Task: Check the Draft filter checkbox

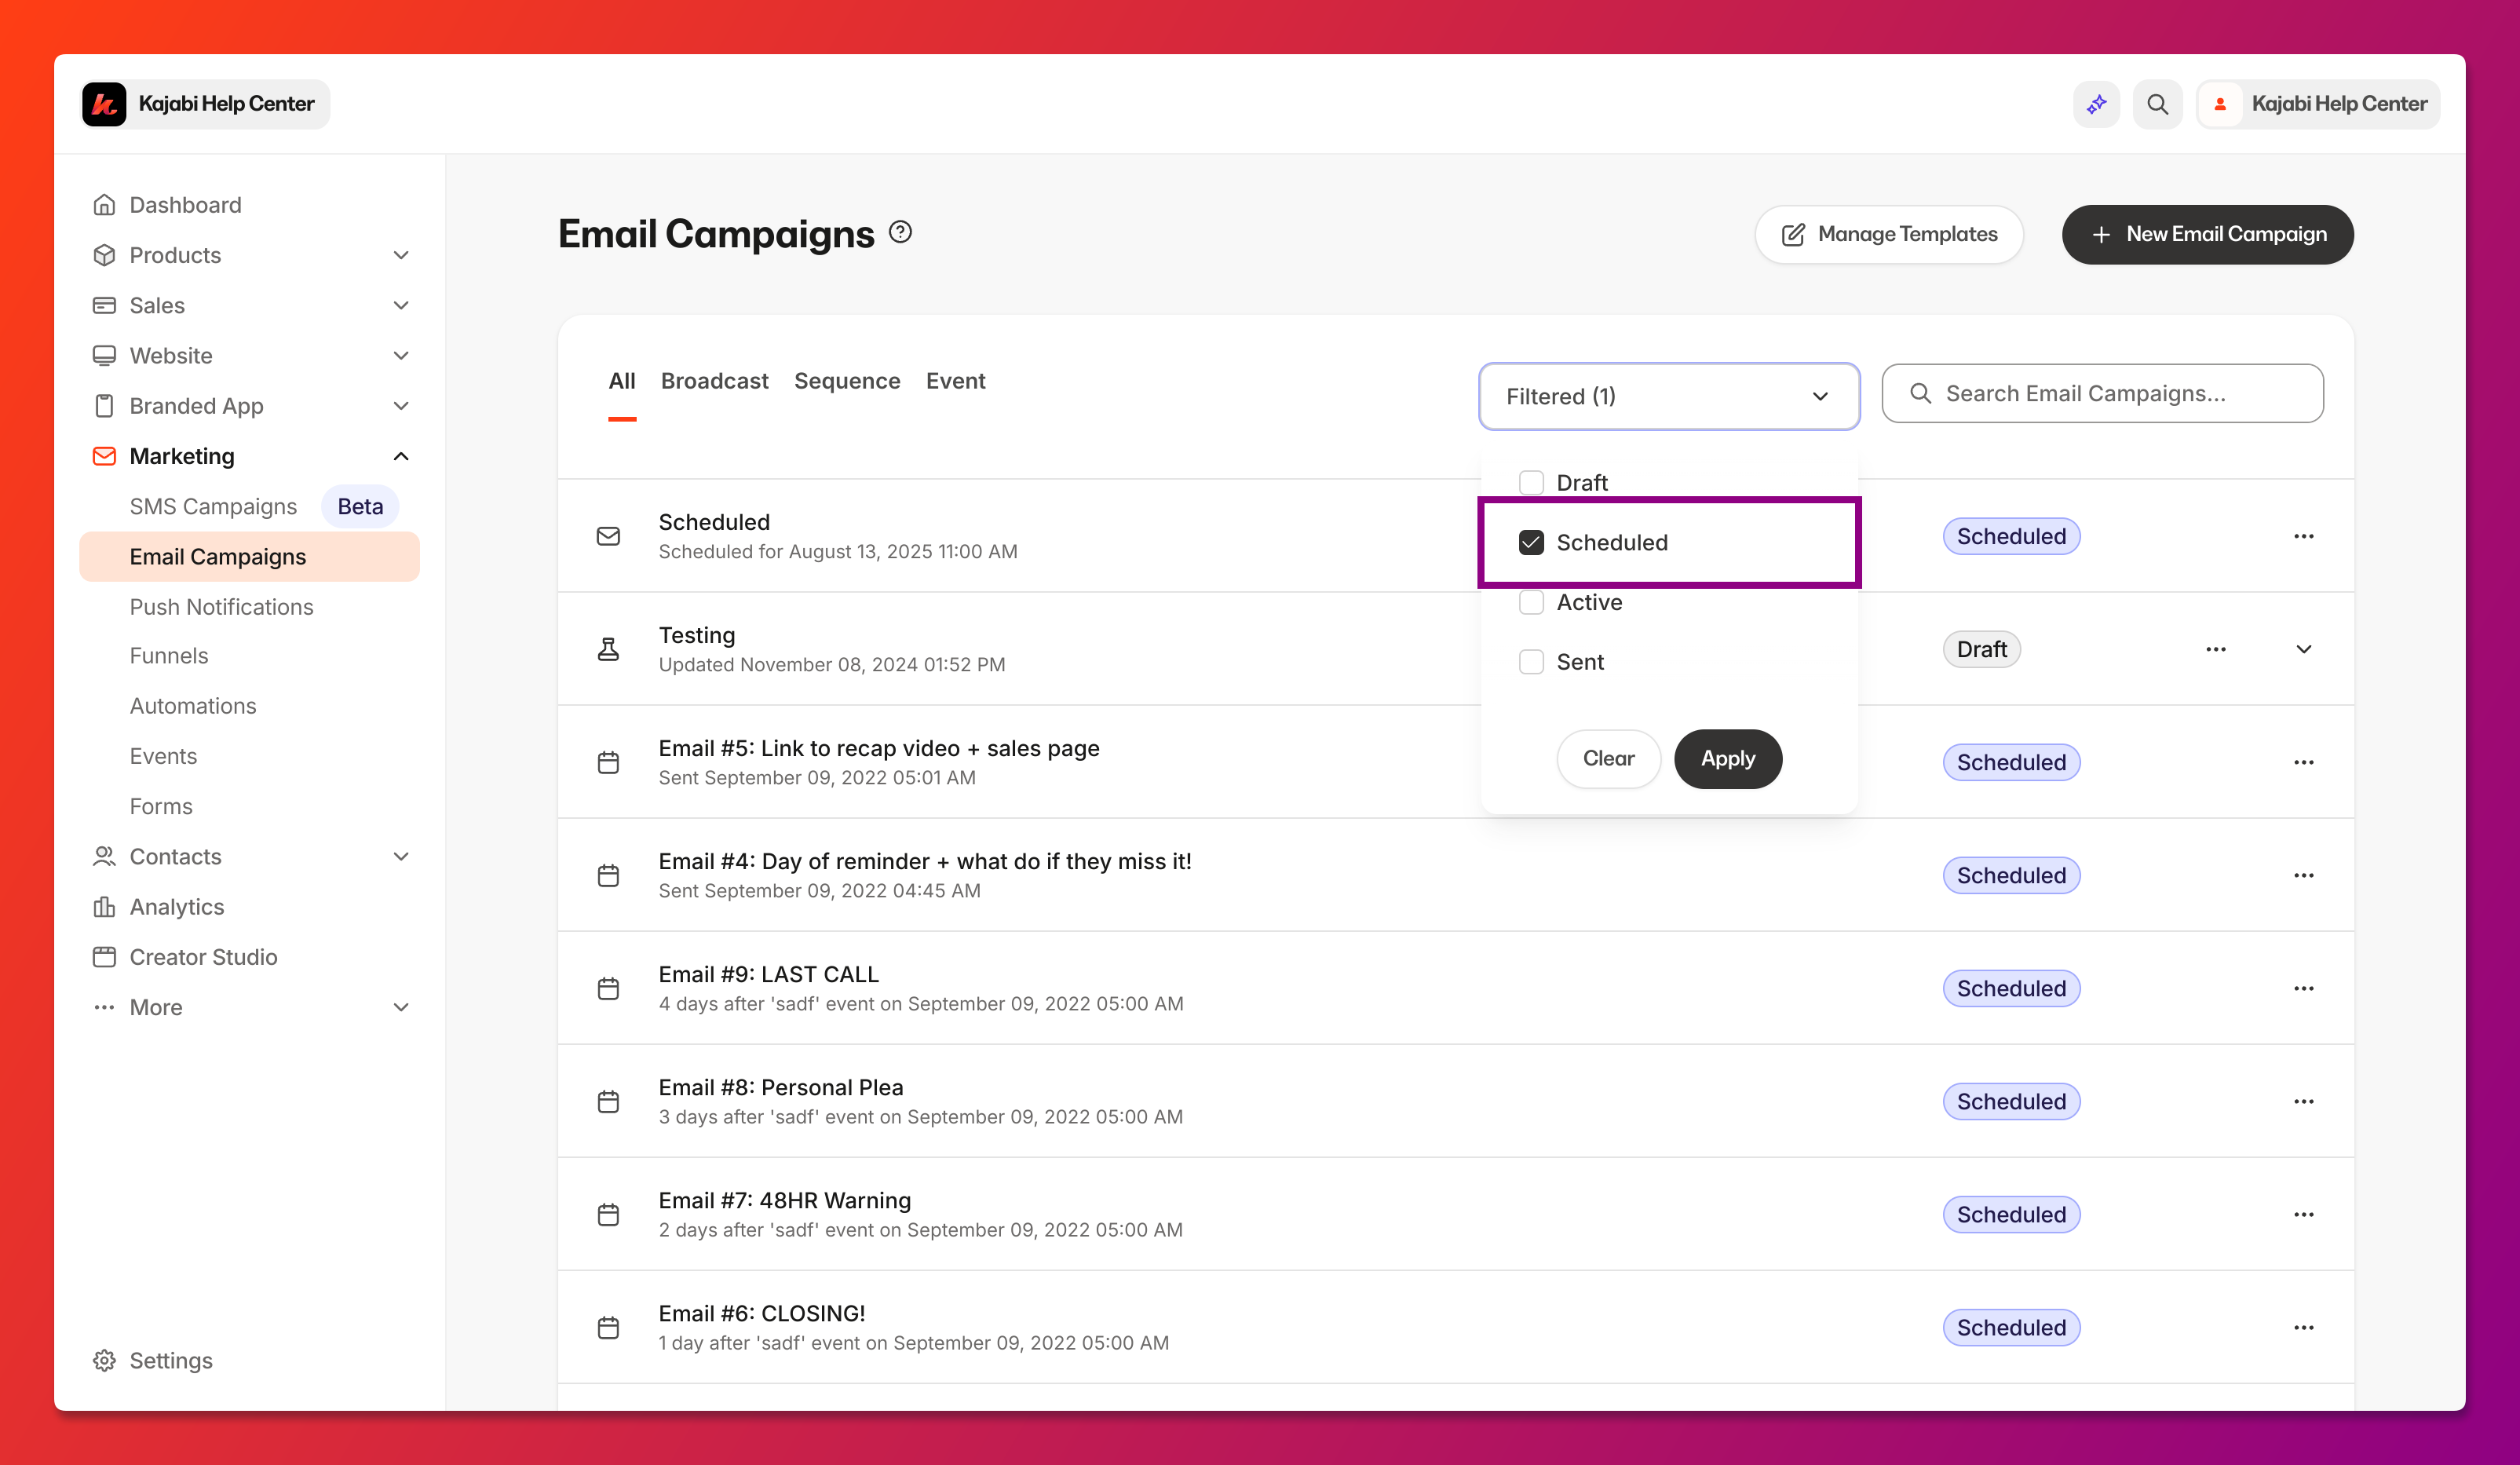Action: coord(1531,482)
